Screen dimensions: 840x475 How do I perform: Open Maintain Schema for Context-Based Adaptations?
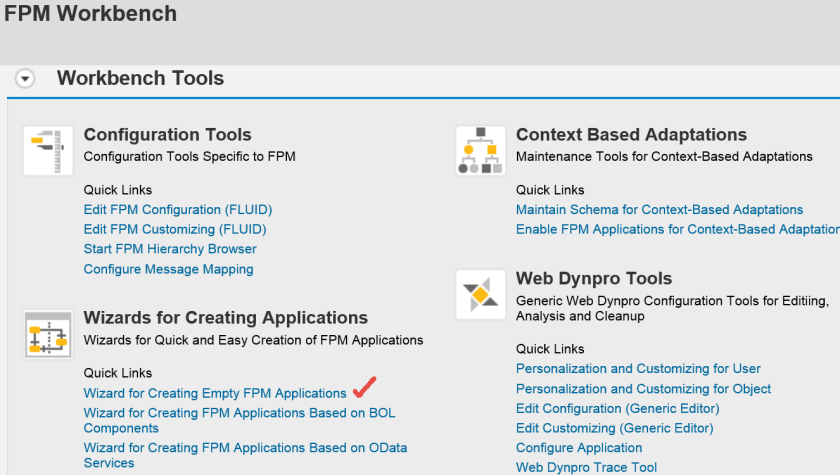point(659,209)
